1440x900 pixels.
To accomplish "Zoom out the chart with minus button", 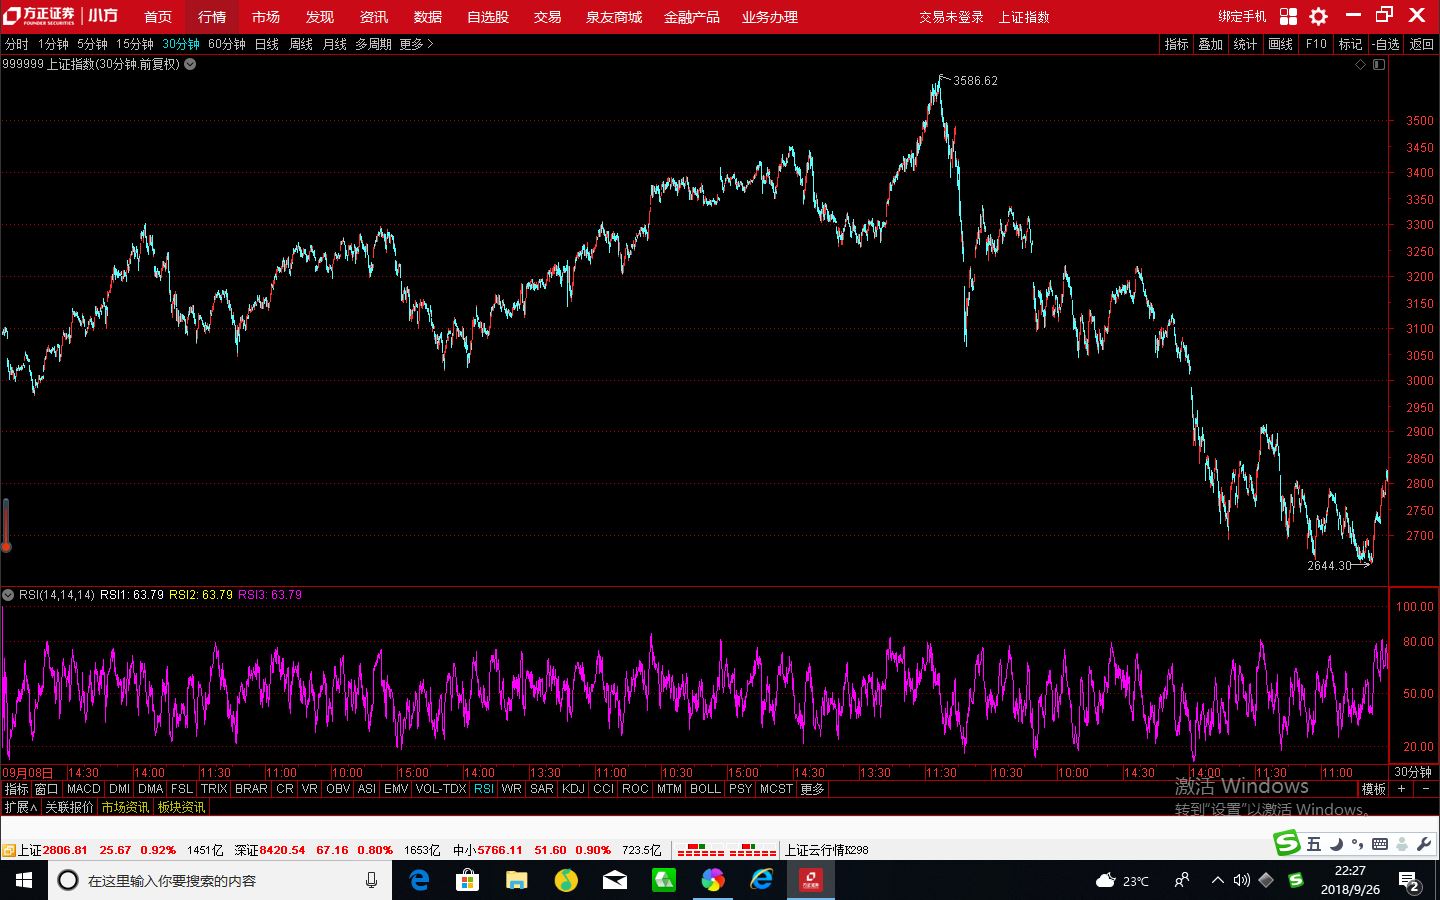I will click(x=1425, y=789).
